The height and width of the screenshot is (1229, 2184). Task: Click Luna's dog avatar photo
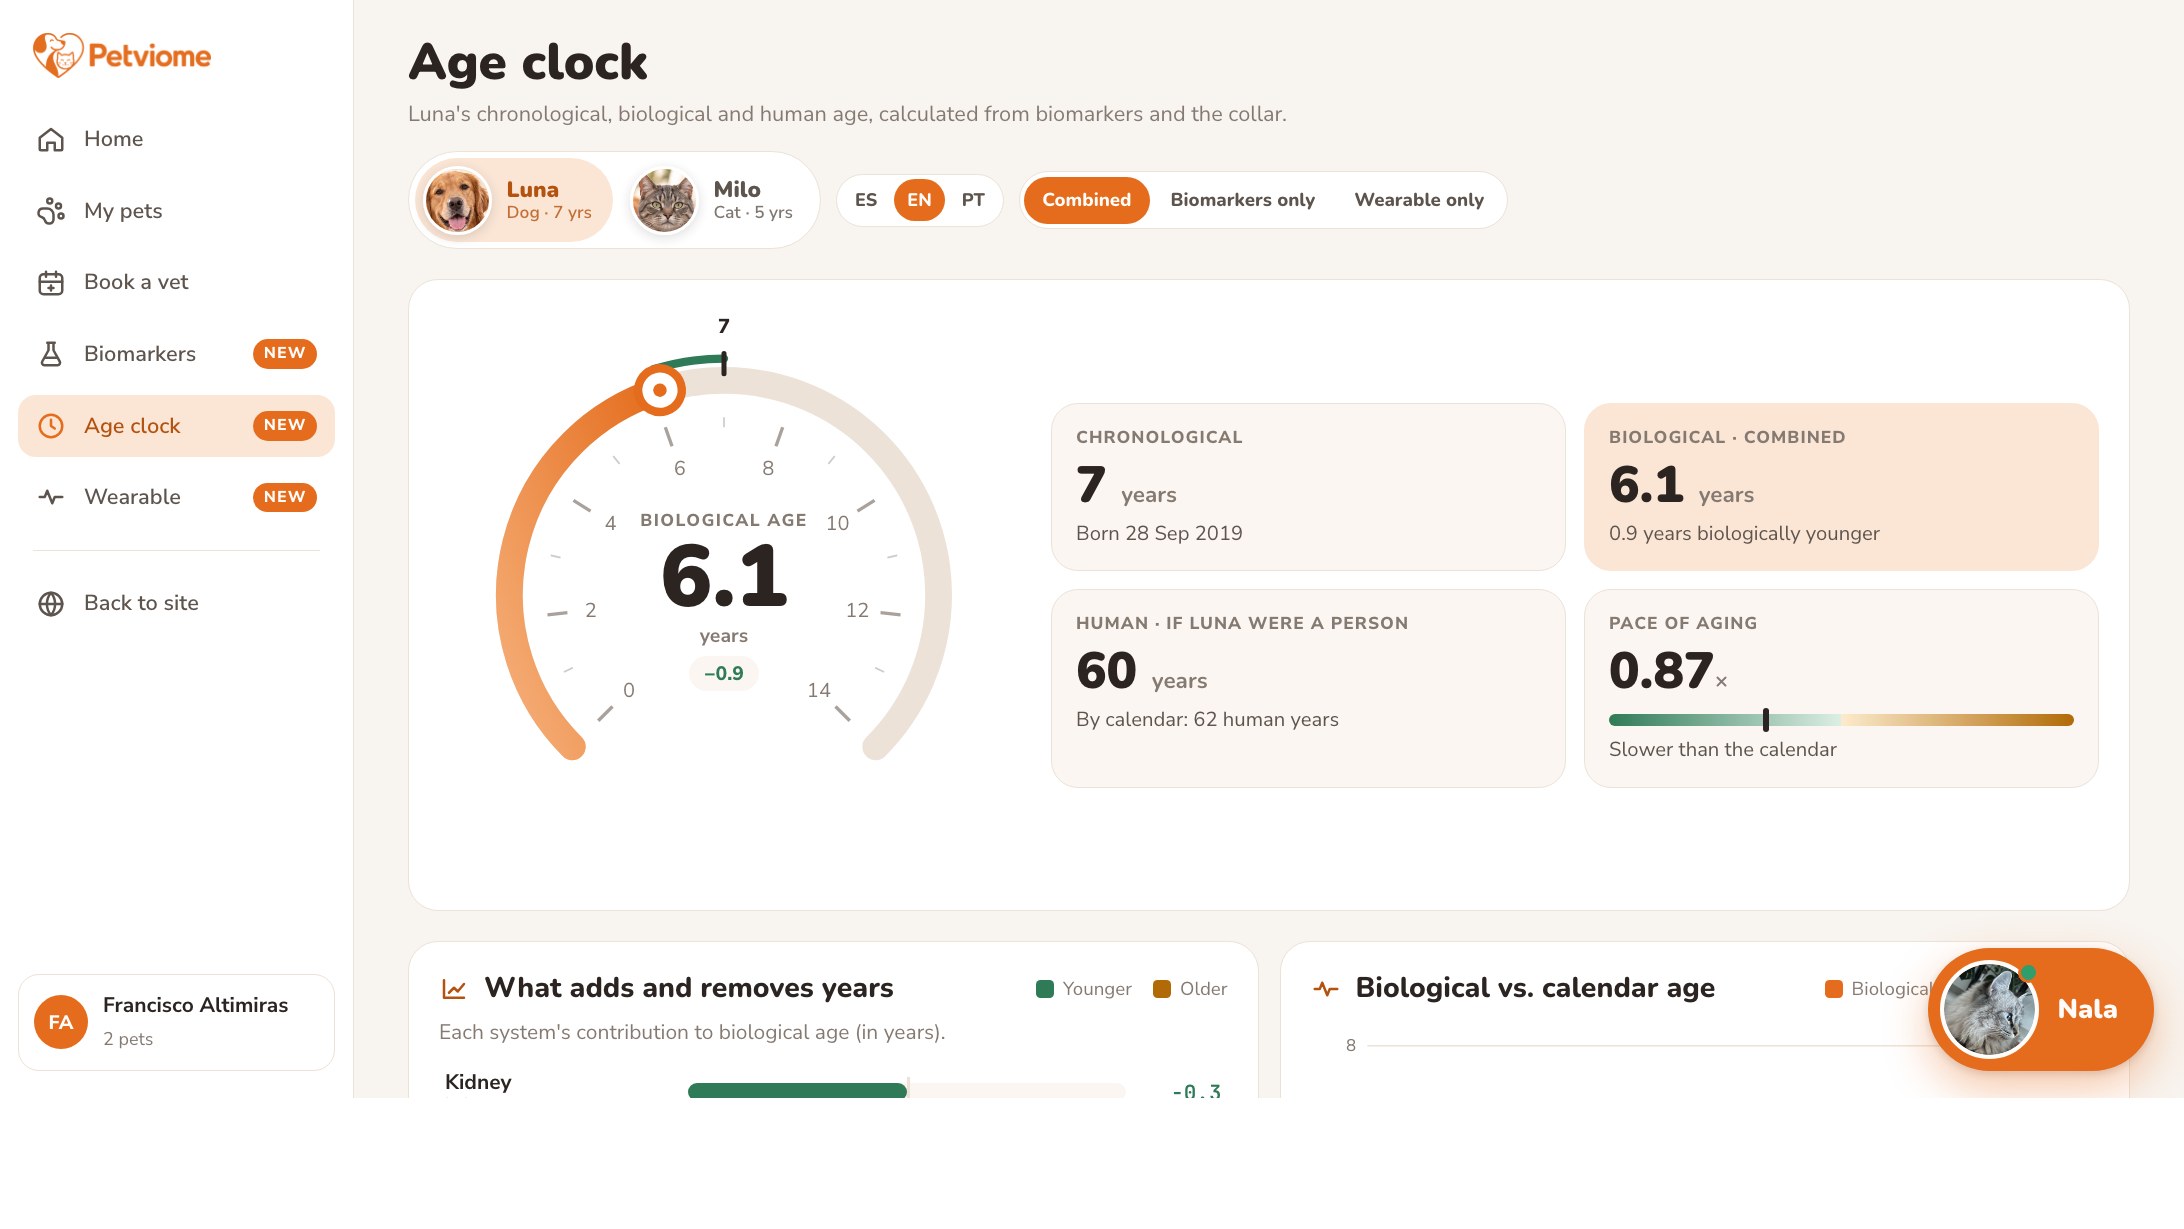[x=458, y=200]
